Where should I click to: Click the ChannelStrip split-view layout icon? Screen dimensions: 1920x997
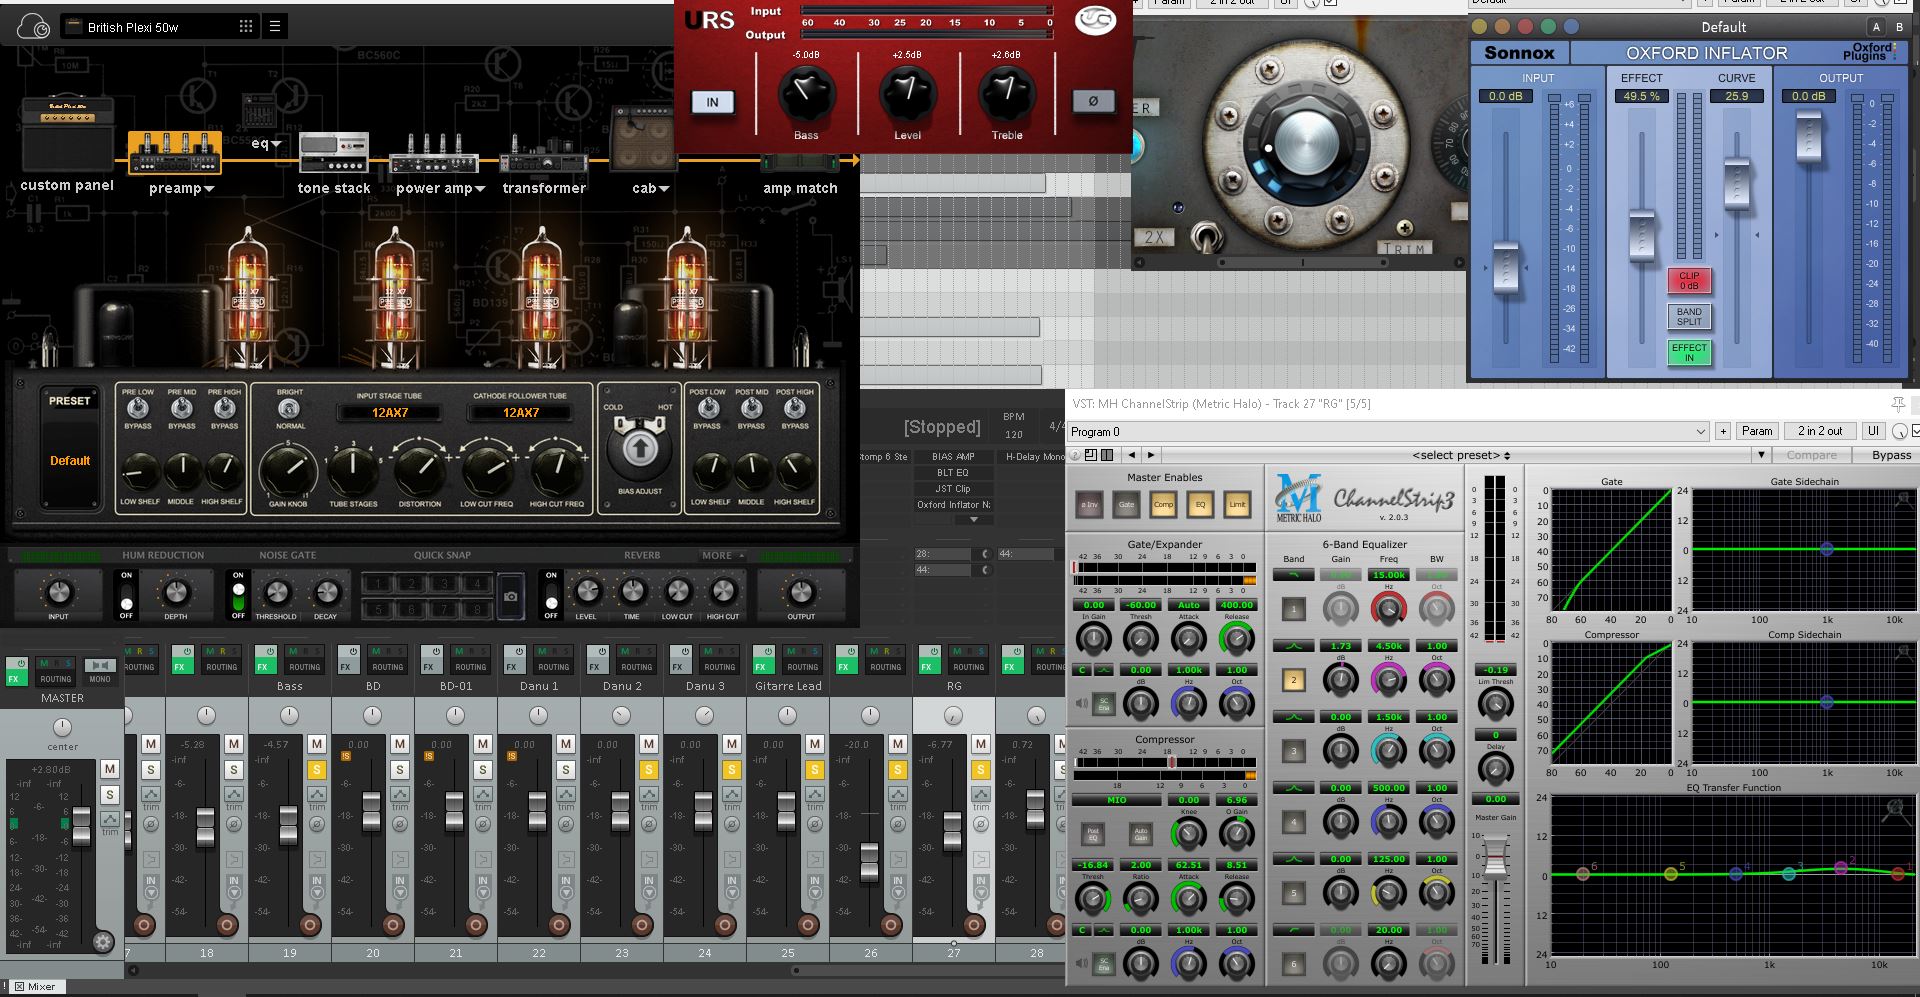(x=1107, y=455)
